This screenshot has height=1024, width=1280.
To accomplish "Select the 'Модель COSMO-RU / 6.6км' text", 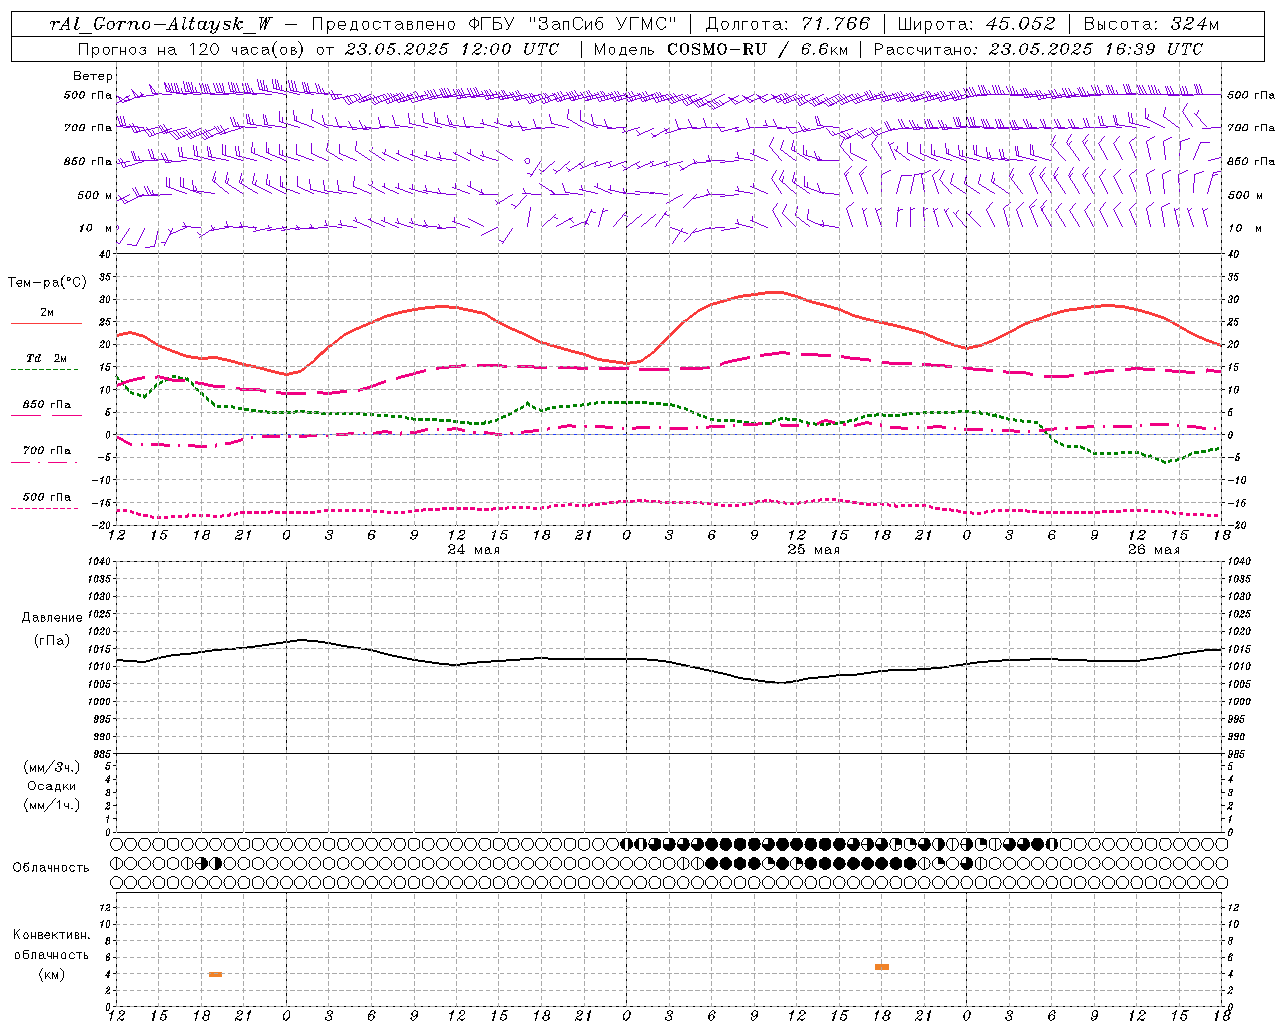I will [721, 49].
